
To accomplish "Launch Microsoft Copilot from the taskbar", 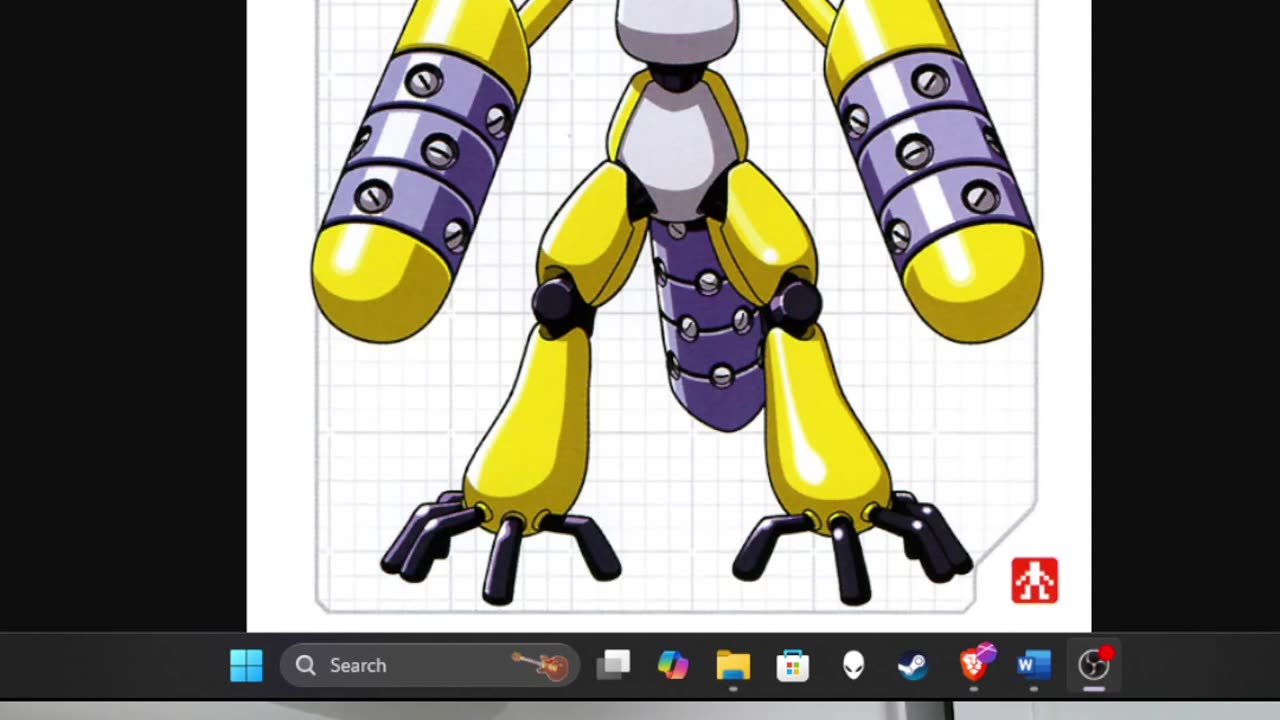I will pyautogui.click(x=673, y=665).
